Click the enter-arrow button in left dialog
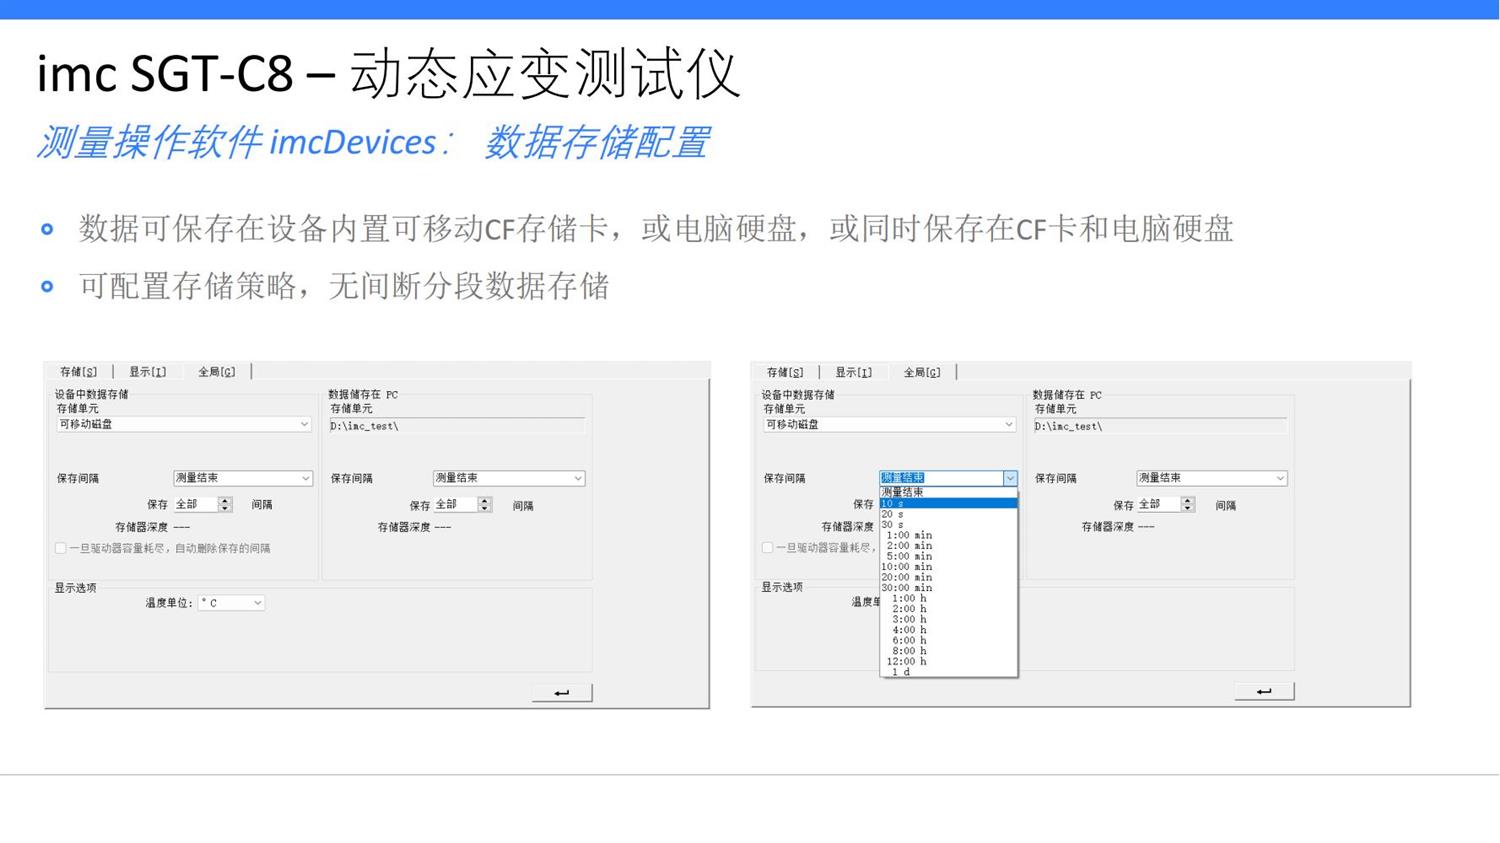Viewport: 1500px width, 843px height. tap(562, 692)
